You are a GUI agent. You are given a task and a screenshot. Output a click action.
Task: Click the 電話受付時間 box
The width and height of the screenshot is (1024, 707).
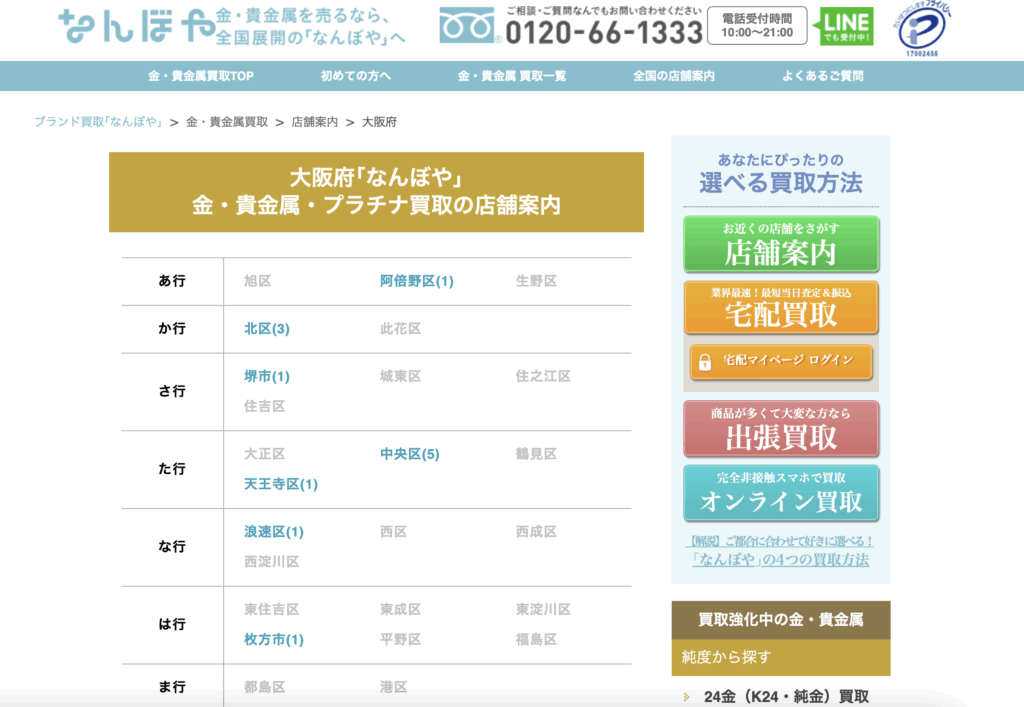(x=756, y=26)
